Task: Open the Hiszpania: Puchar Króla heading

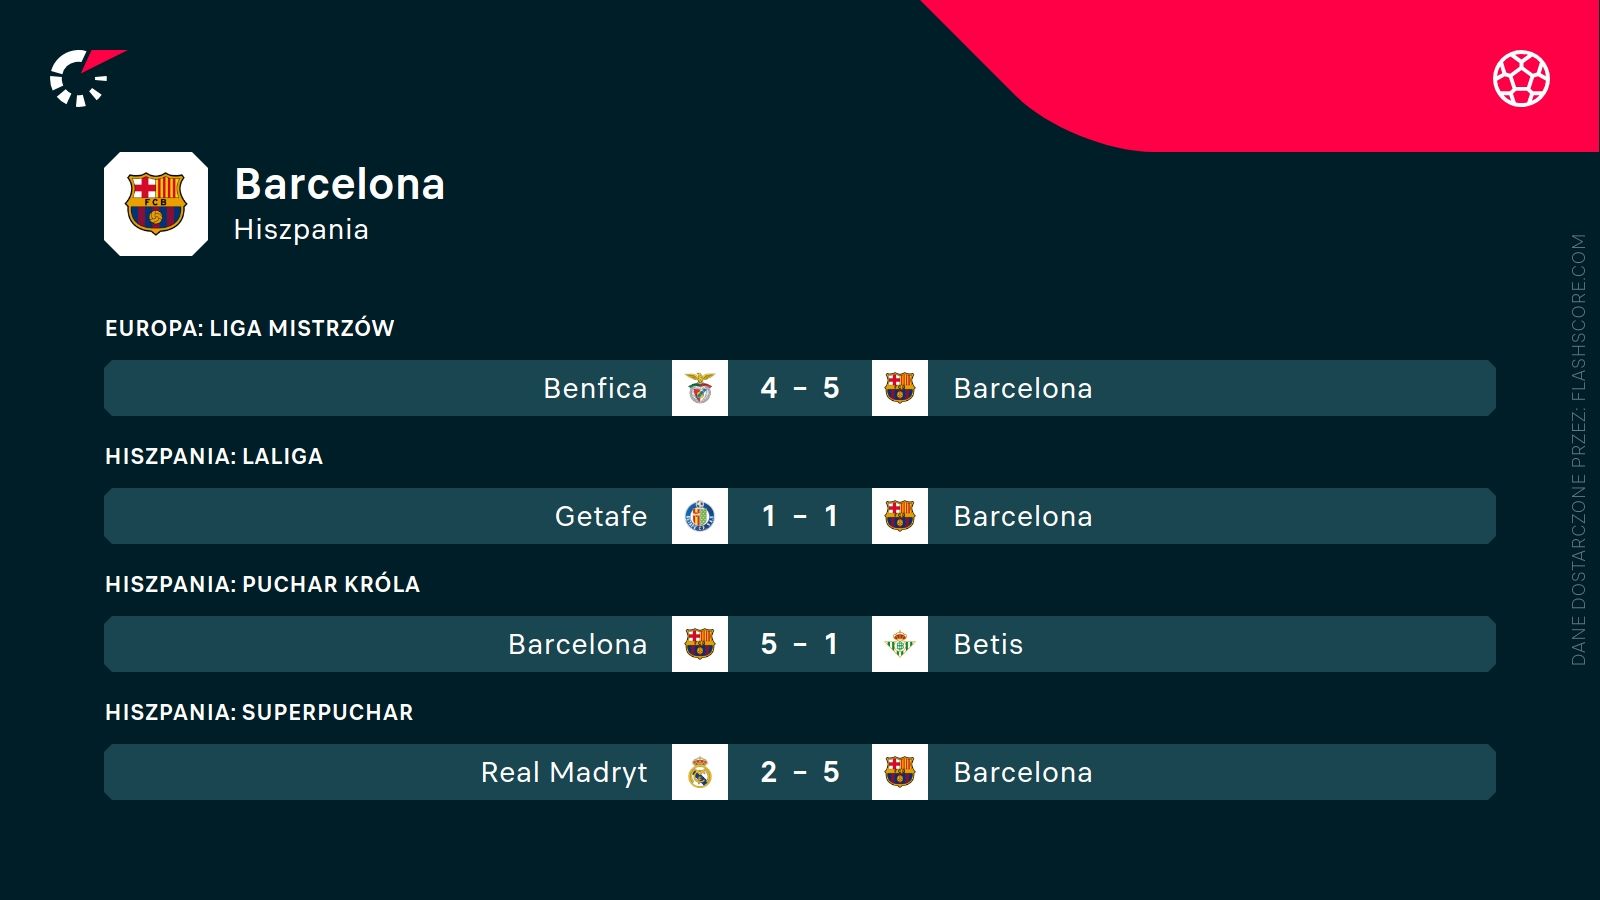Action: coord(262,584)
